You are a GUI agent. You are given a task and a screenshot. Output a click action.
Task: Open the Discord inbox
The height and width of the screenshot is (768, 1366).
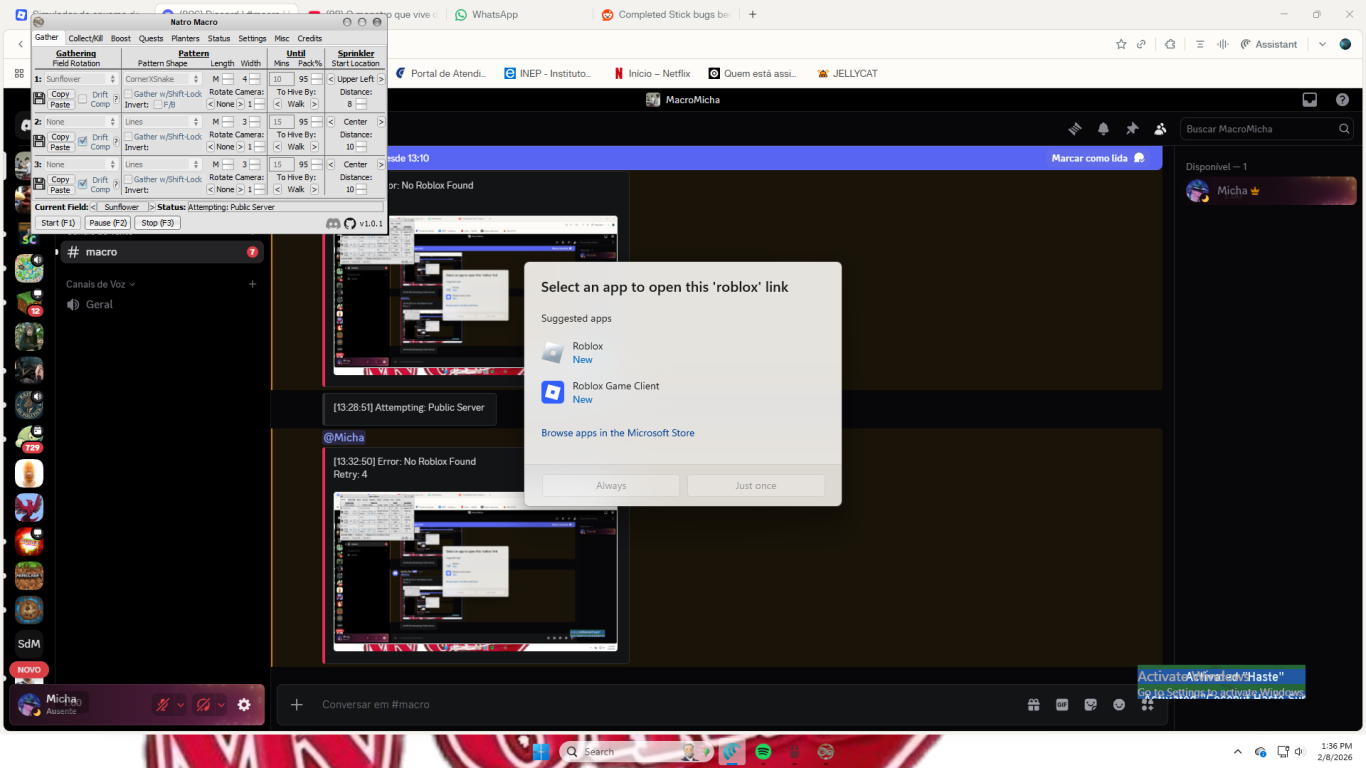pos(1309,100)
